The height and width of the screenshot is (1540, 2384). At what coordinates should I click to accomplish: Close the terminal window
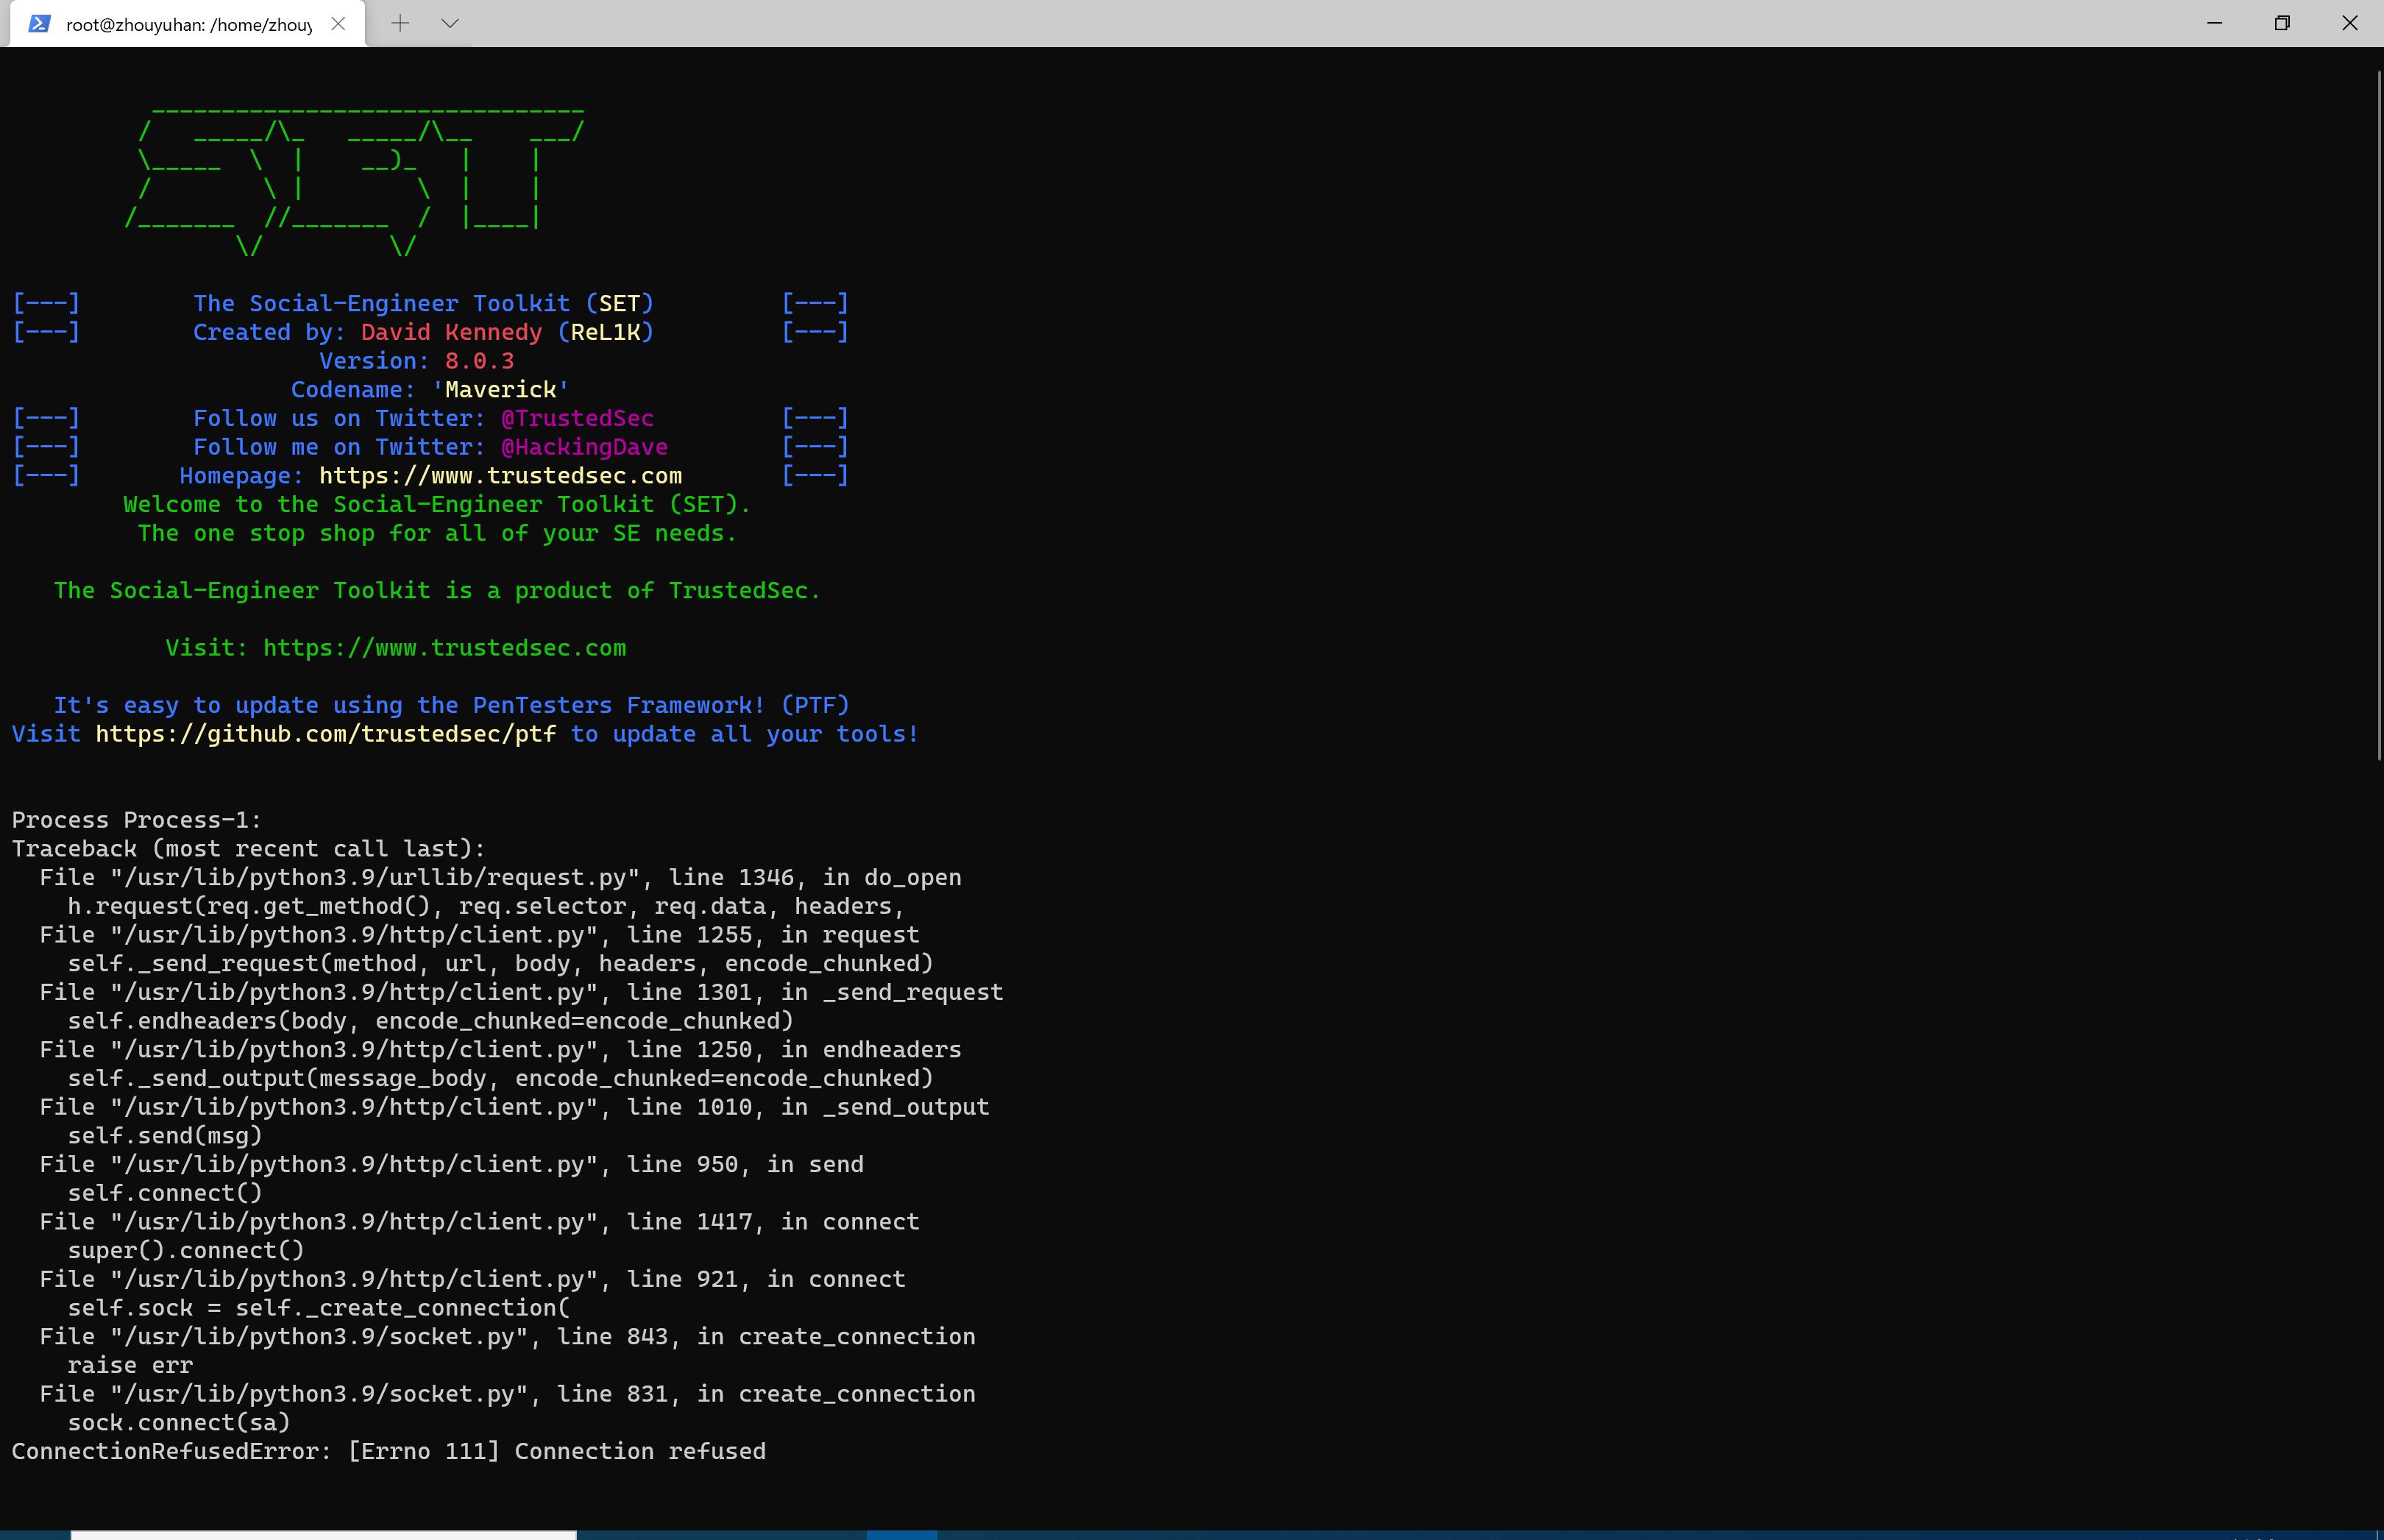(2349, 23)
